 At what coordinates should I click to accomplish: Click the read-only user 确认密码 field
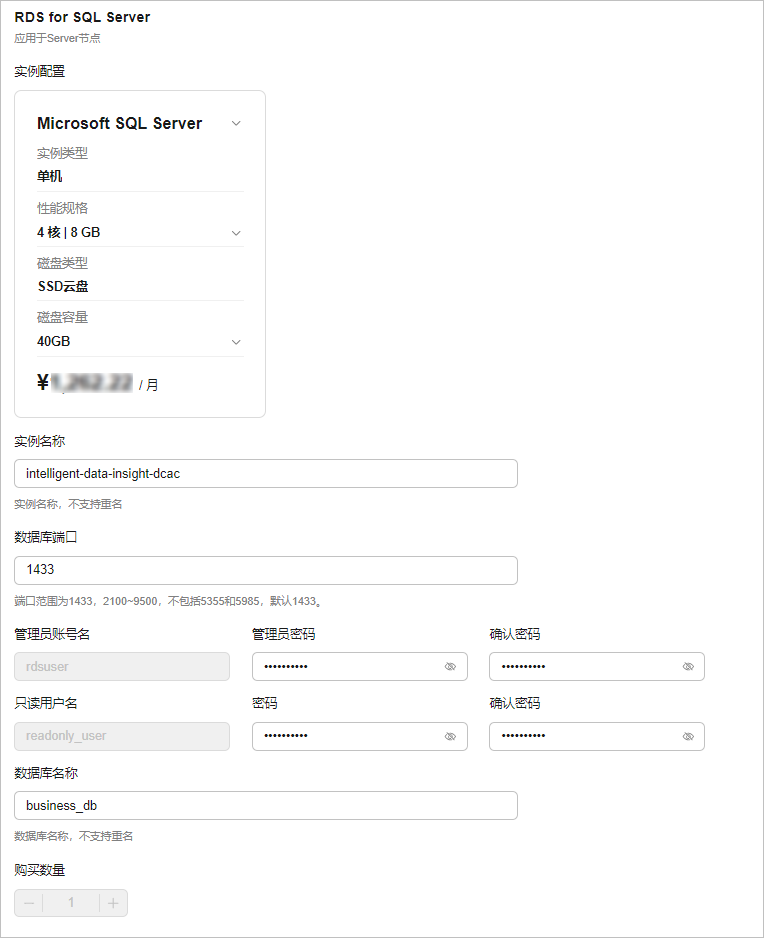point(596,736)
